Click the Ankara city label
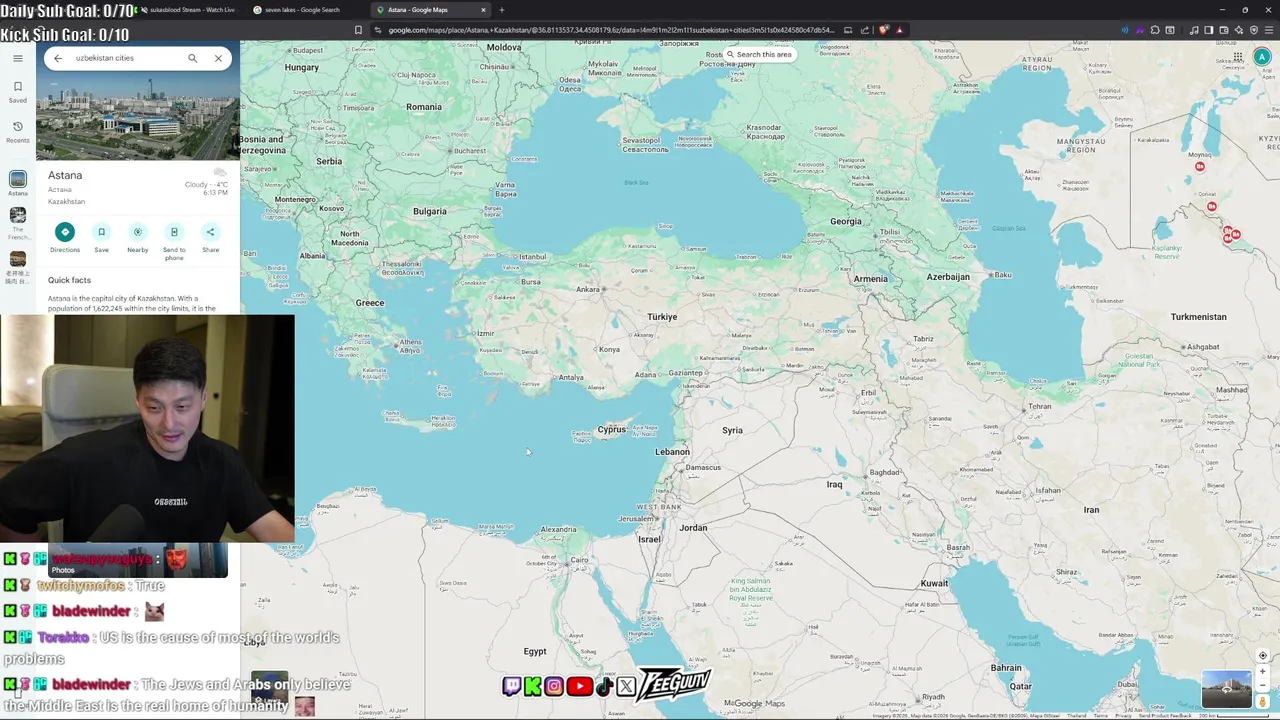The width and height of the screenshot is (1280, 720). point(587,290)
